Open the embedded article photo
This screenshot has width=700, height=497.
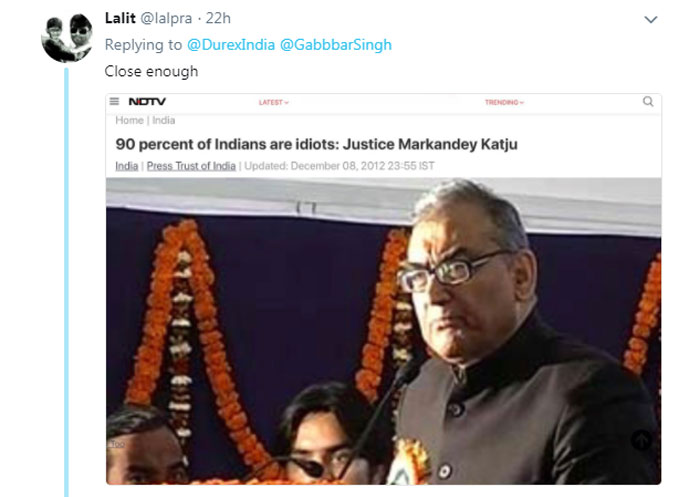383,331
